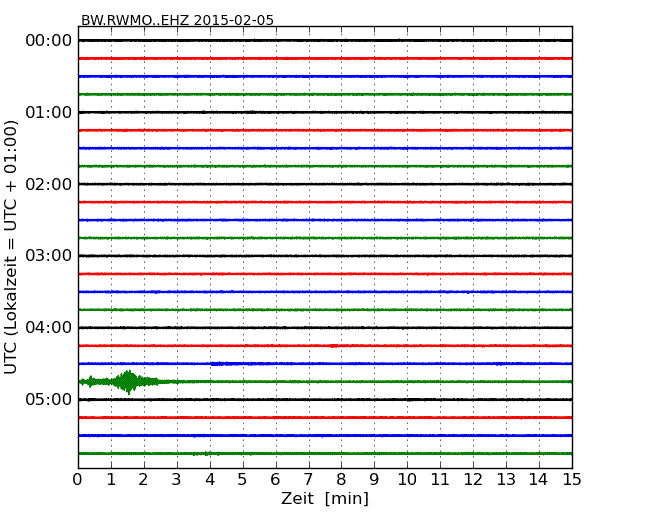
Task: Select the 04:00 y-axis tick label
Action: [49, 328]
